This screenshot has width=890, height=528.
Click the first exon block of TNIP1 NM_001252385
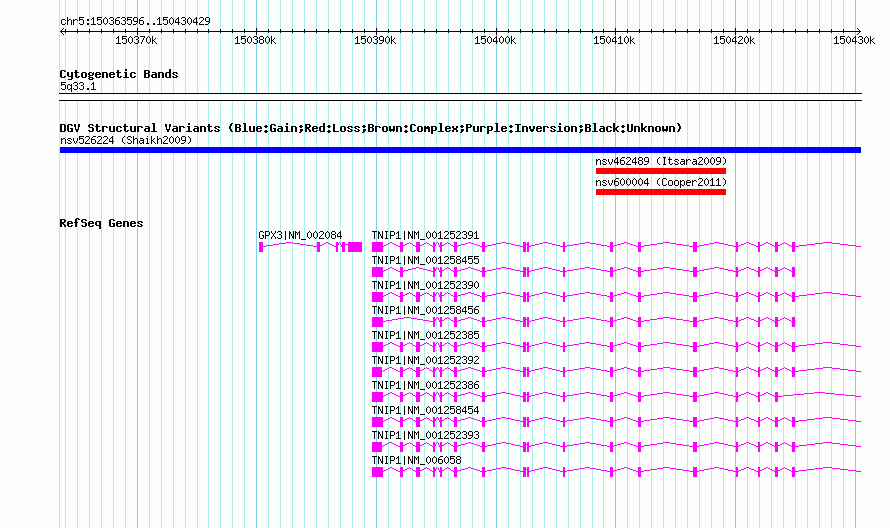point(377,347)
